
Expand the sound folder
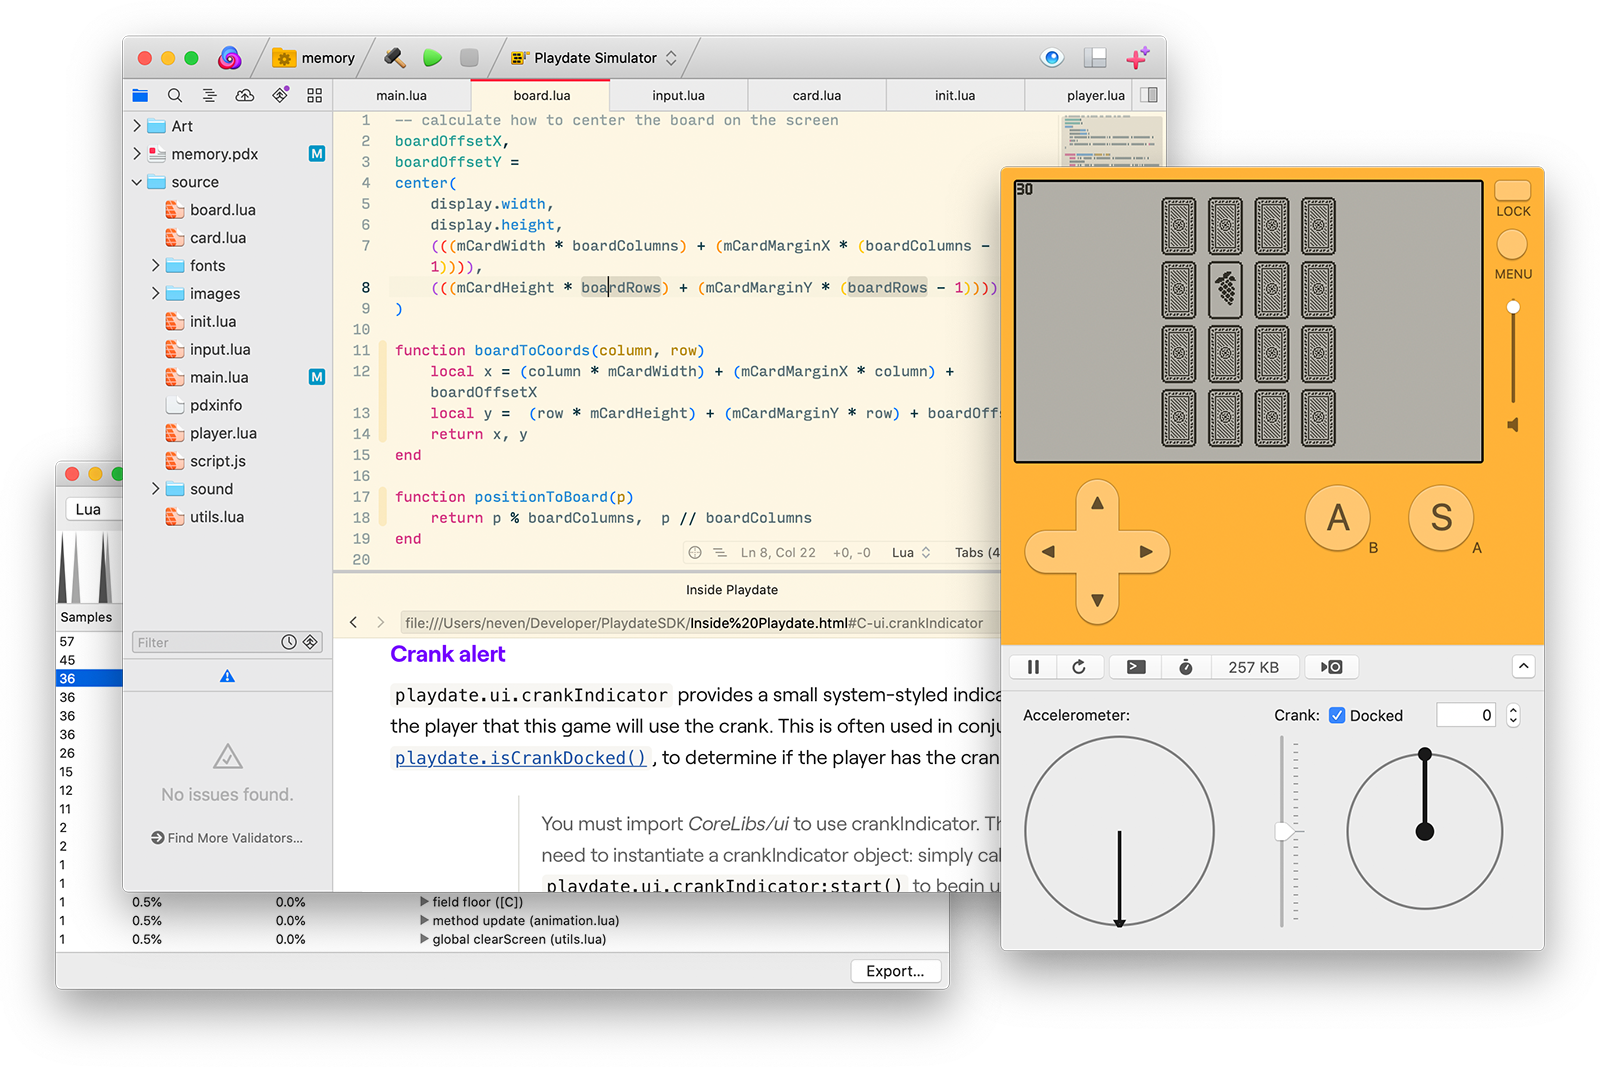[x=155, y=489]
